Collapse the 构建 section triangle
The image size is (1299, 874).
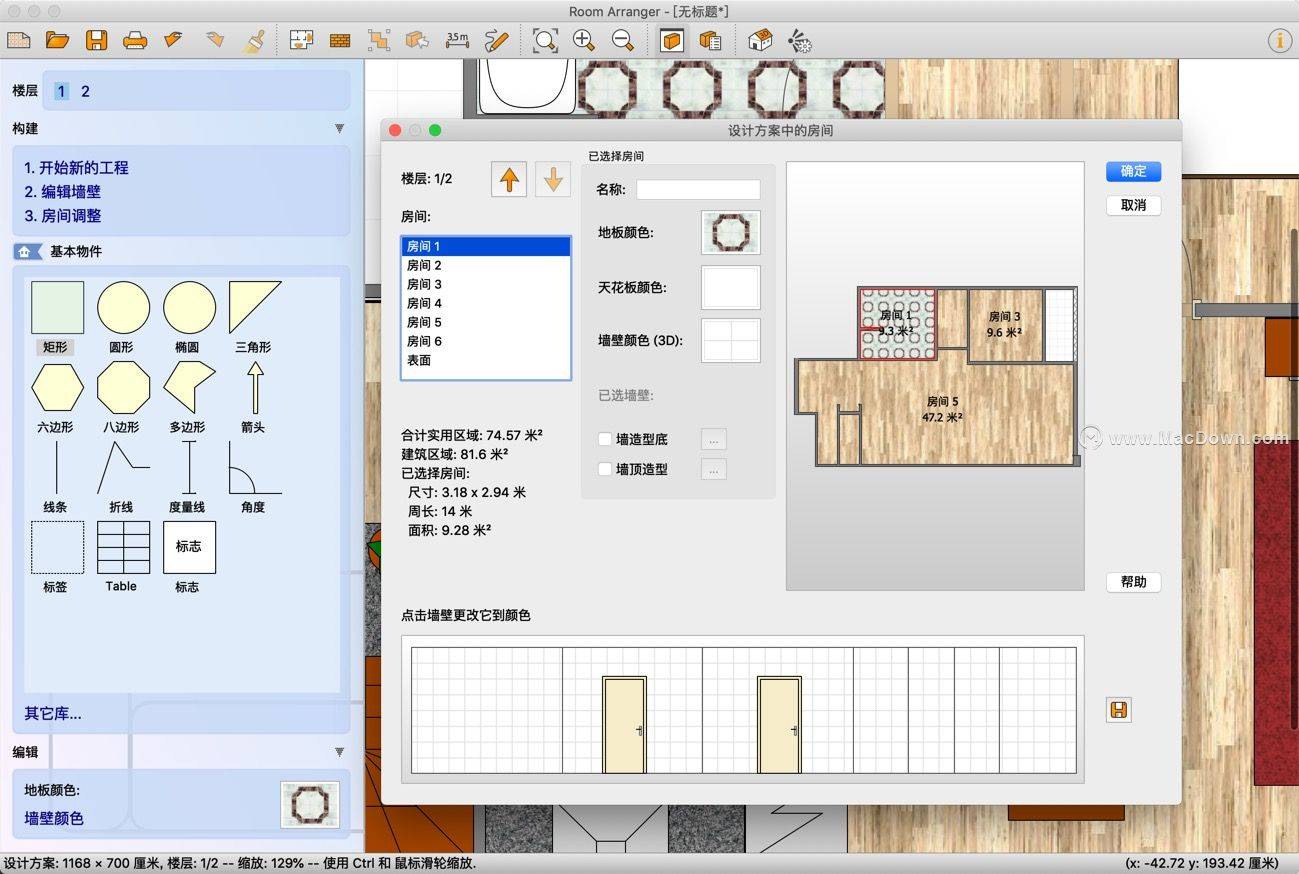click(339, 129)
